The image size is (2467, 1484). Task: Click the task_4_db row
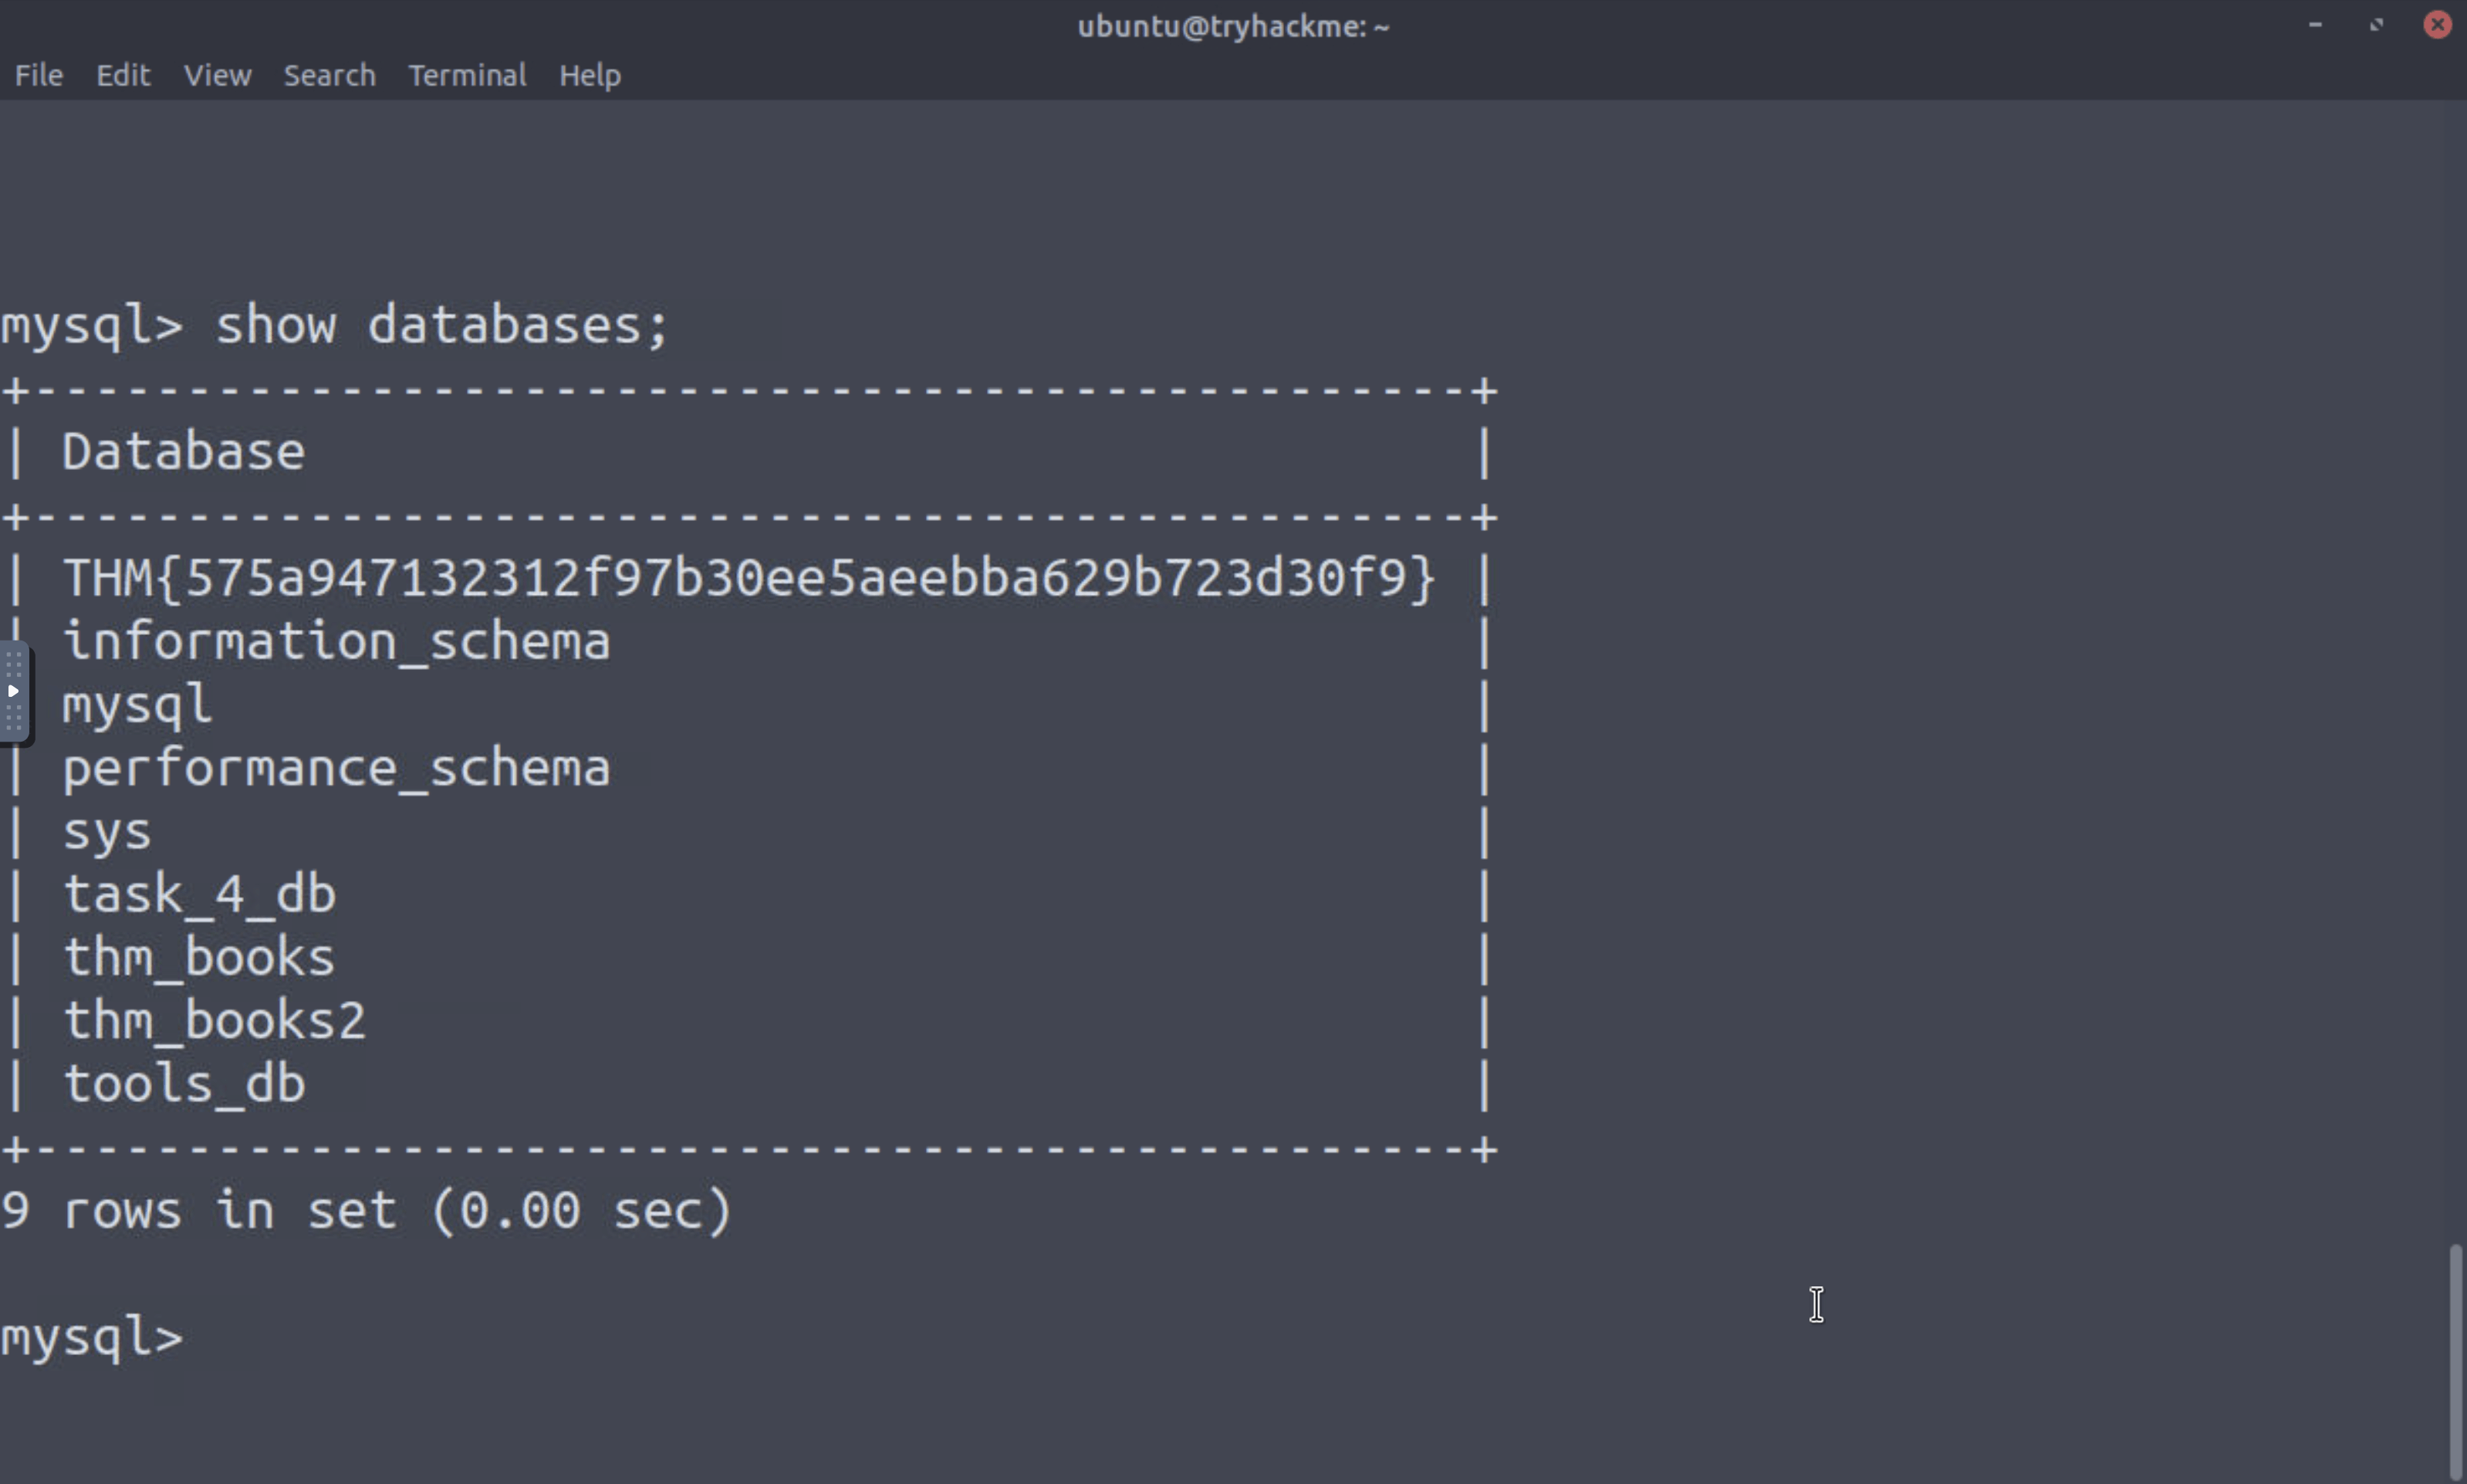199,894
